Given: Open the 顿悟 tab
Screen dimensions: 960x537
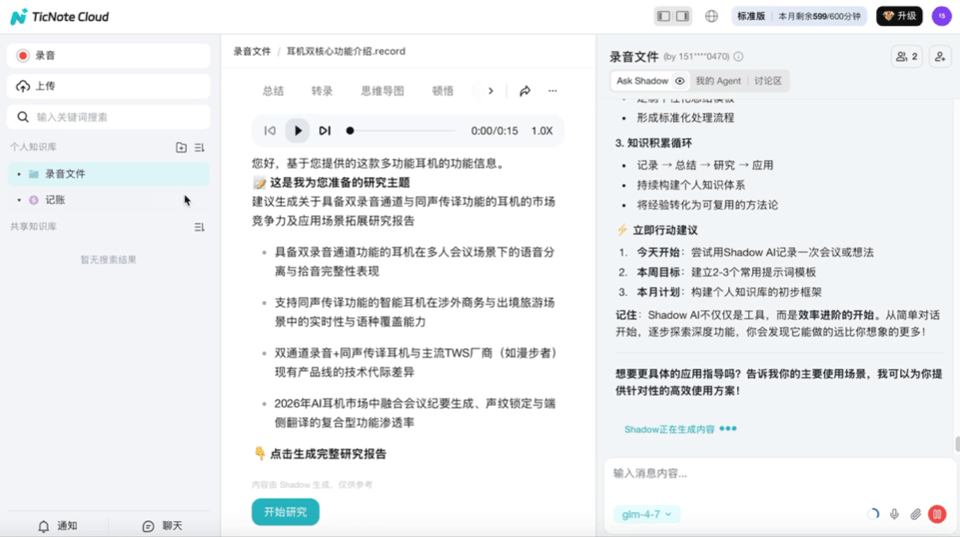Looking at the screenshot, I should [x=443, y=91].
